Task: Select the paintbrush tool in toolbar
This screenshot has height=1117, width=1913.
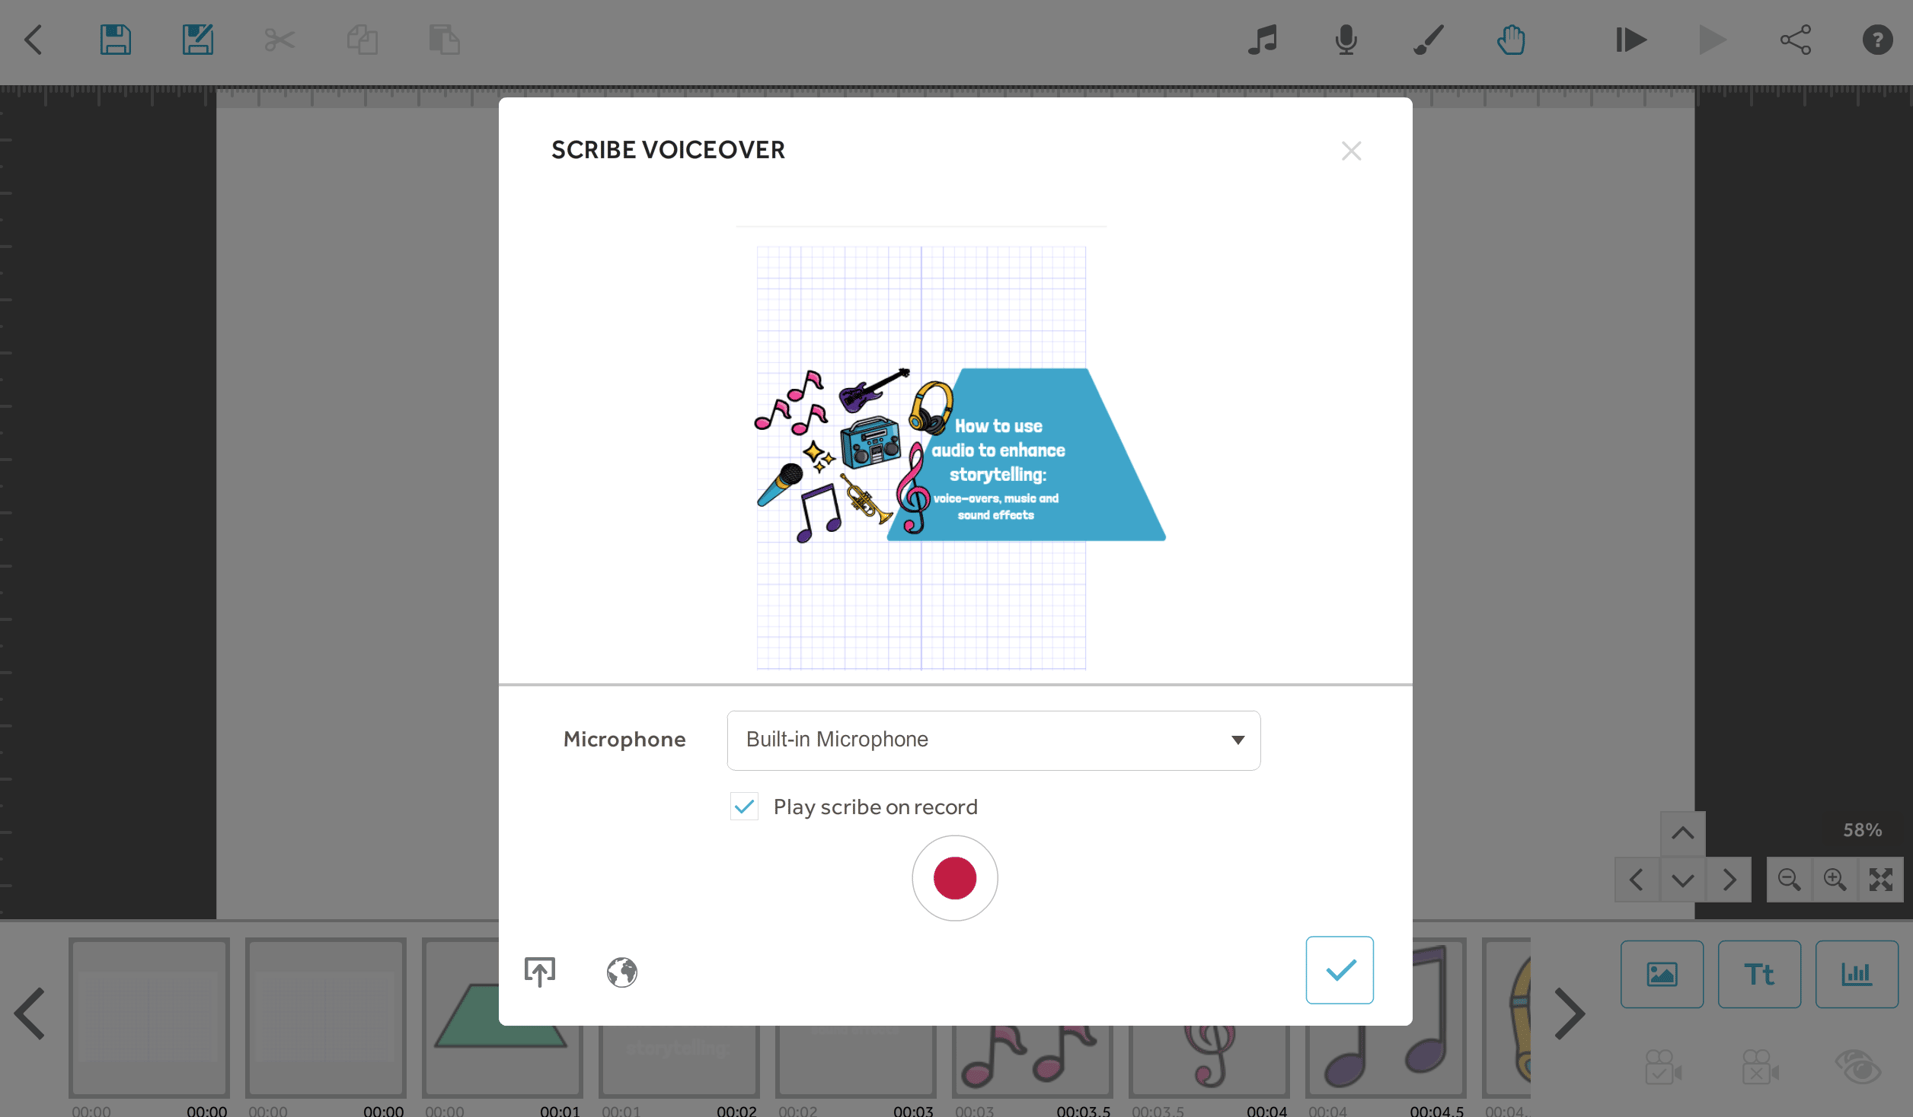Action: [x=1428, y=40]
